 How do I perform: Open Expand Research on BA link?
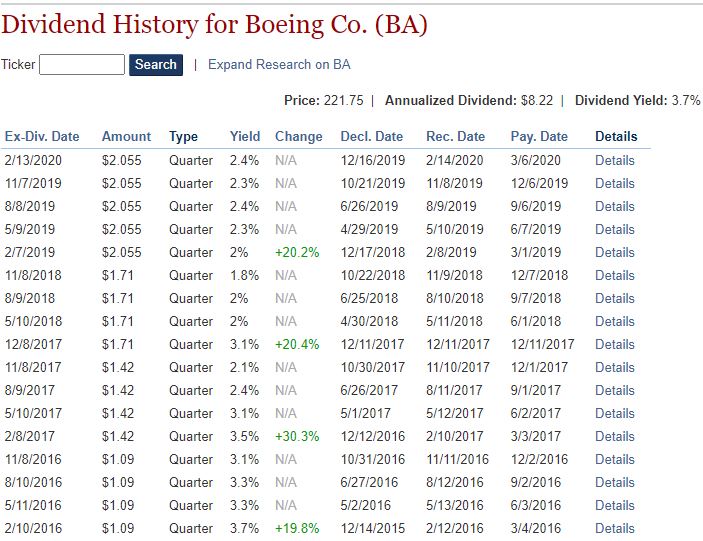[x=279, y=65]
